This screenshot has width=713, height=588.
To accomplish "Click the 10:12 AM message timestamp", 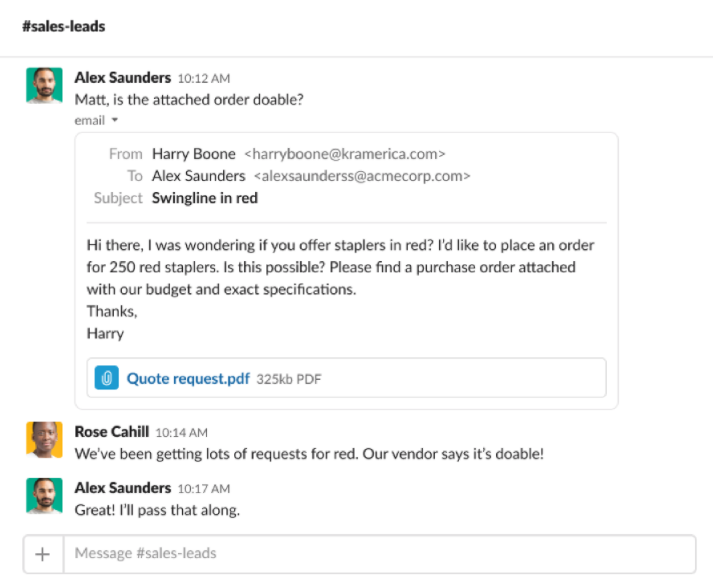I will click(203, 78).
